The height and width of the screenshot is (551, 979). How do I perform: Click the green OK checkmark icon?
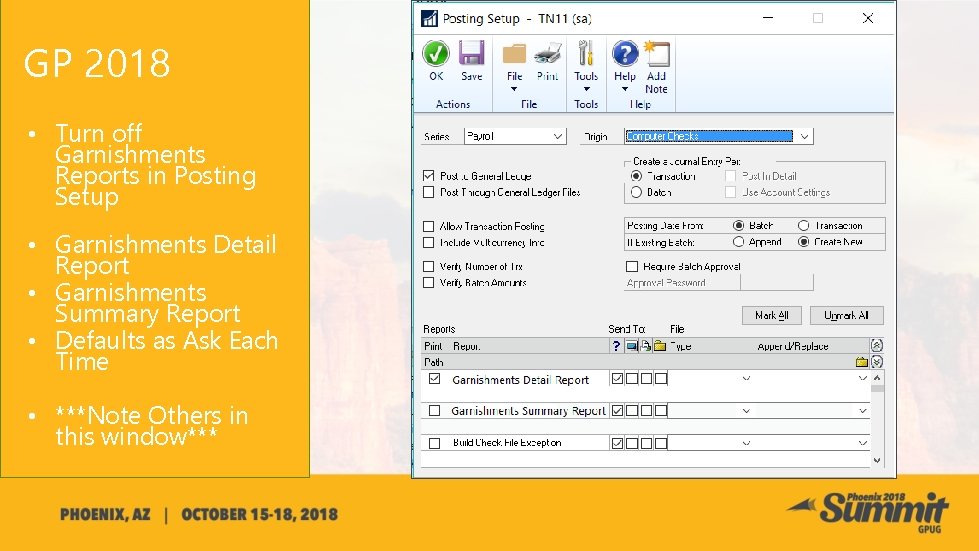436,54
